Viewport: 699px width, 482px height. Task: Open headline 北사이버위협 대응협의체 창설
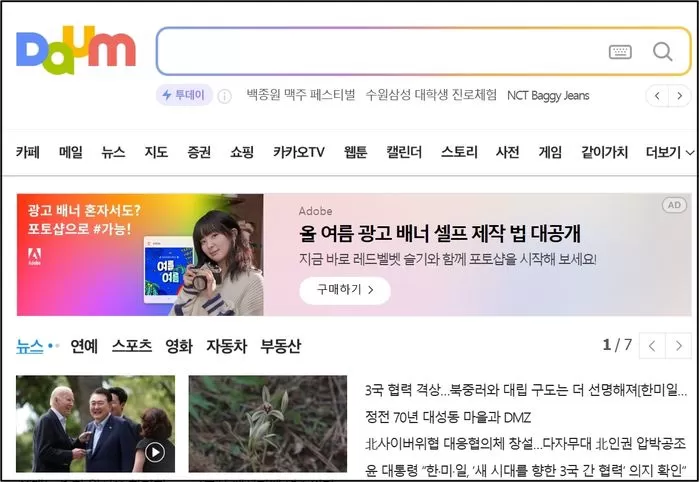[525, 444]
